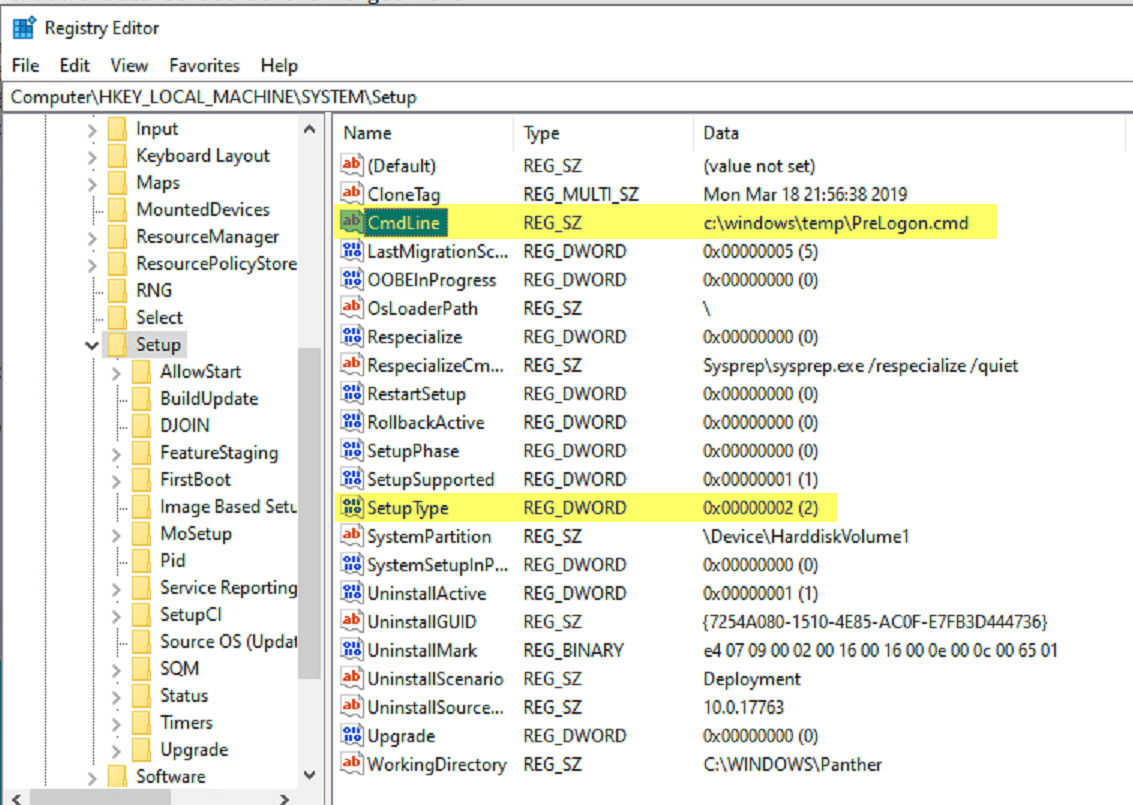Expand the Input key
This screenshot has width=1133, height=805.
92,130
